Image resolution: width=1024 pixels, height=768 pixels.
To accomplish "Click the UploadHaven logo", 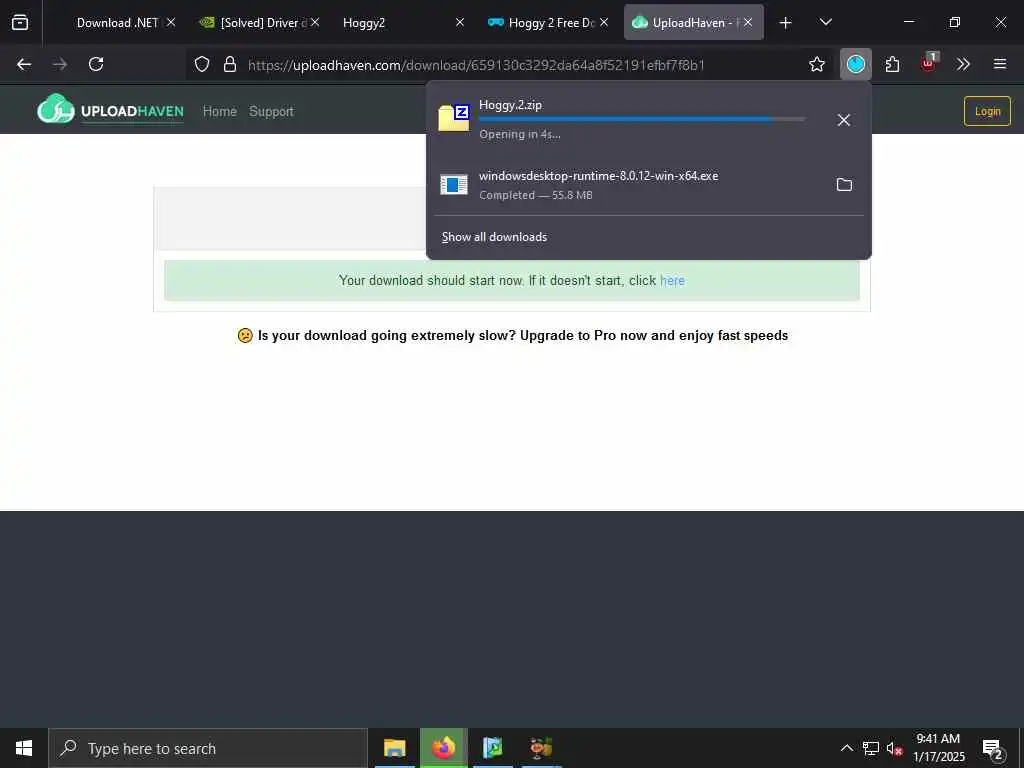I will [110, 110].
